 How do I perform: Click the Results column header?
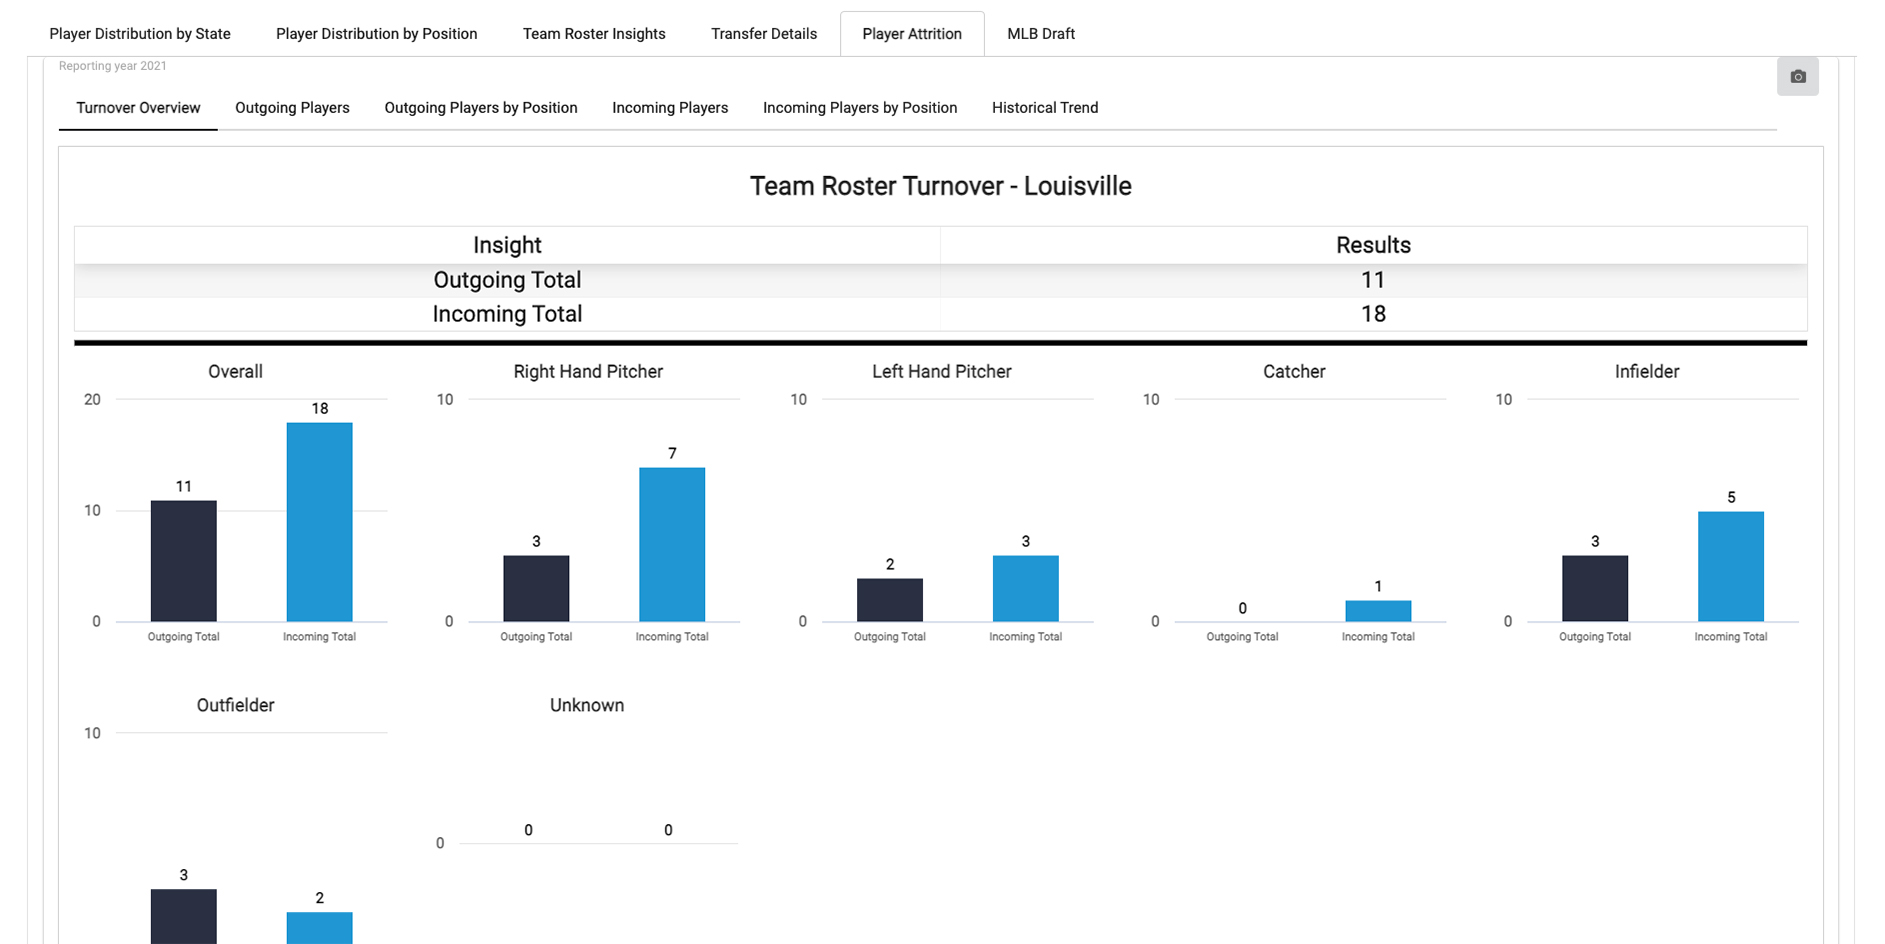(x=1373, y=245)
